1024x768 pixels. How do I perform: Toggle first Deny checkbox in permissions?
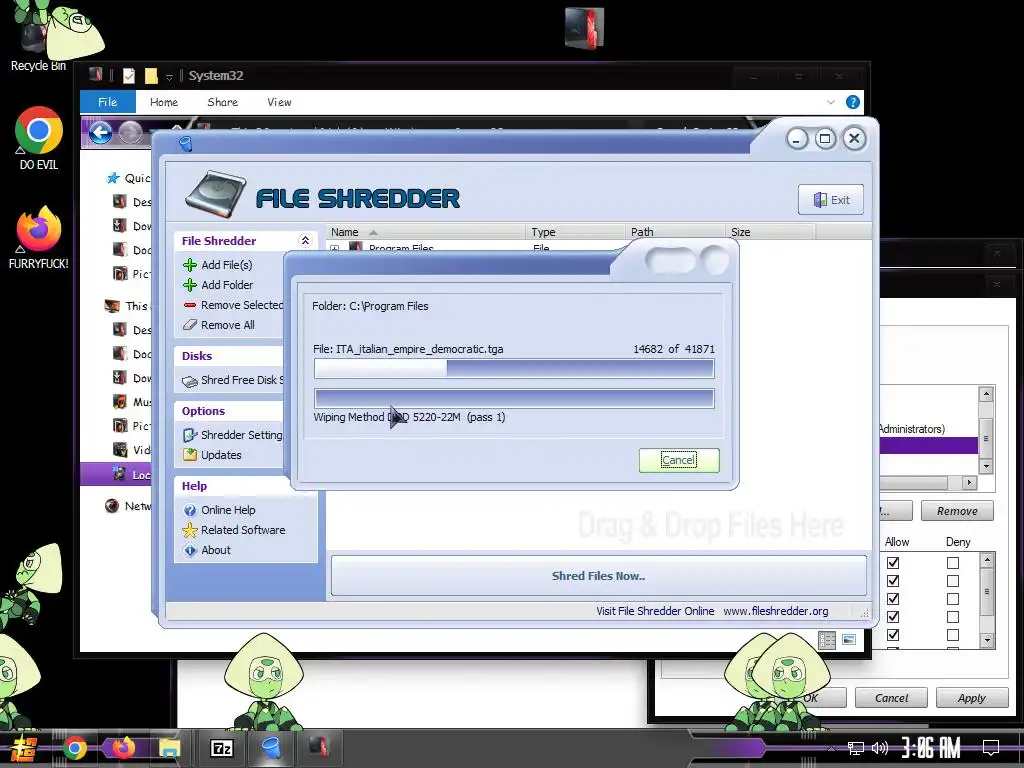pos(953,562)
